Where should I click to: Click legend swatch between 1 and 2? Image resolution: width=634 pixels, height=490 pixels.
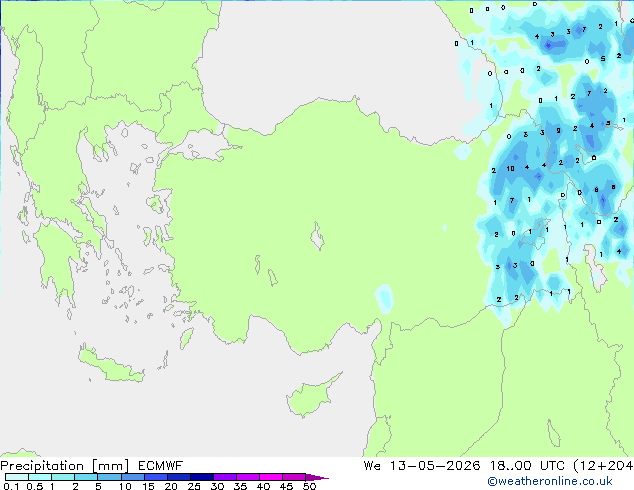[x=63, y=477]
